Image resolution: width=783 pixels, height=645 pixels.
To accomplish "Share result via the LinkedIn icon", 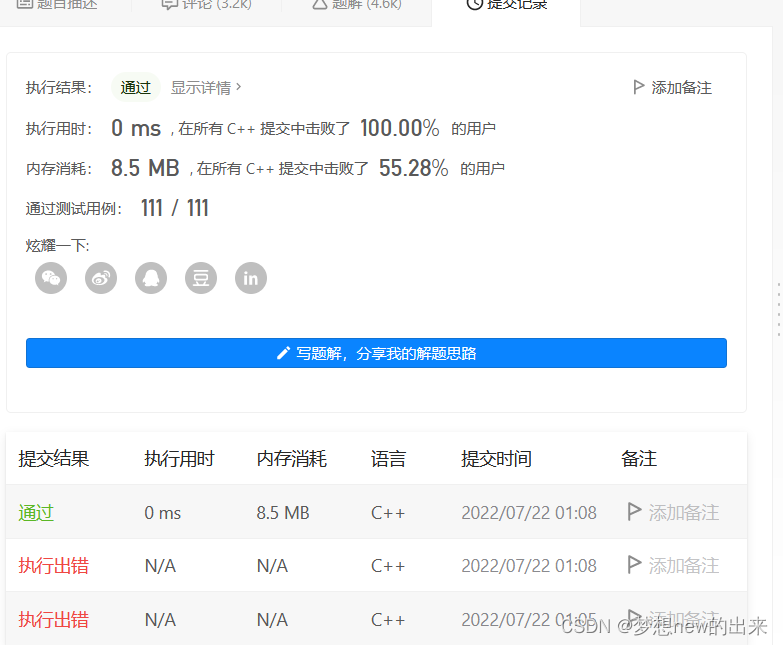I will [251, 278].
